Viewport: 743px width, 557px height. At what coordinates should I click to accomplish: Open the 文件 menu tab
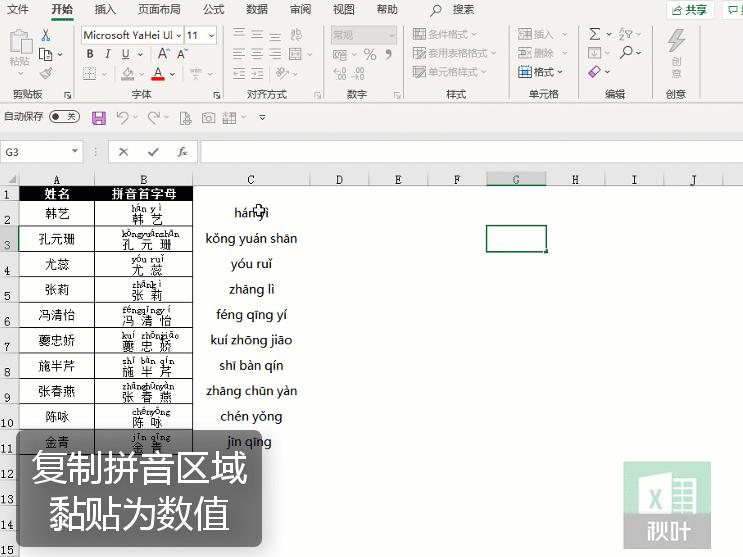(18, 9)
